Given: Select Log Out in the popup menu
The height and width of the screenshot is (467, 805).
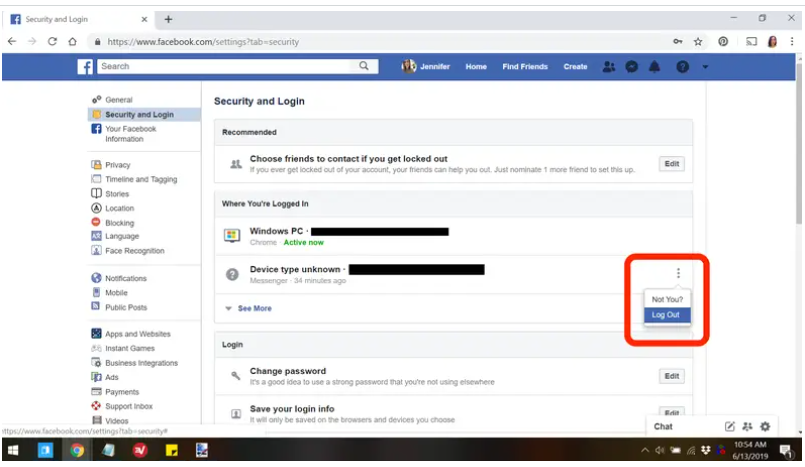Looking at the screenshot, I should [667, 315].
